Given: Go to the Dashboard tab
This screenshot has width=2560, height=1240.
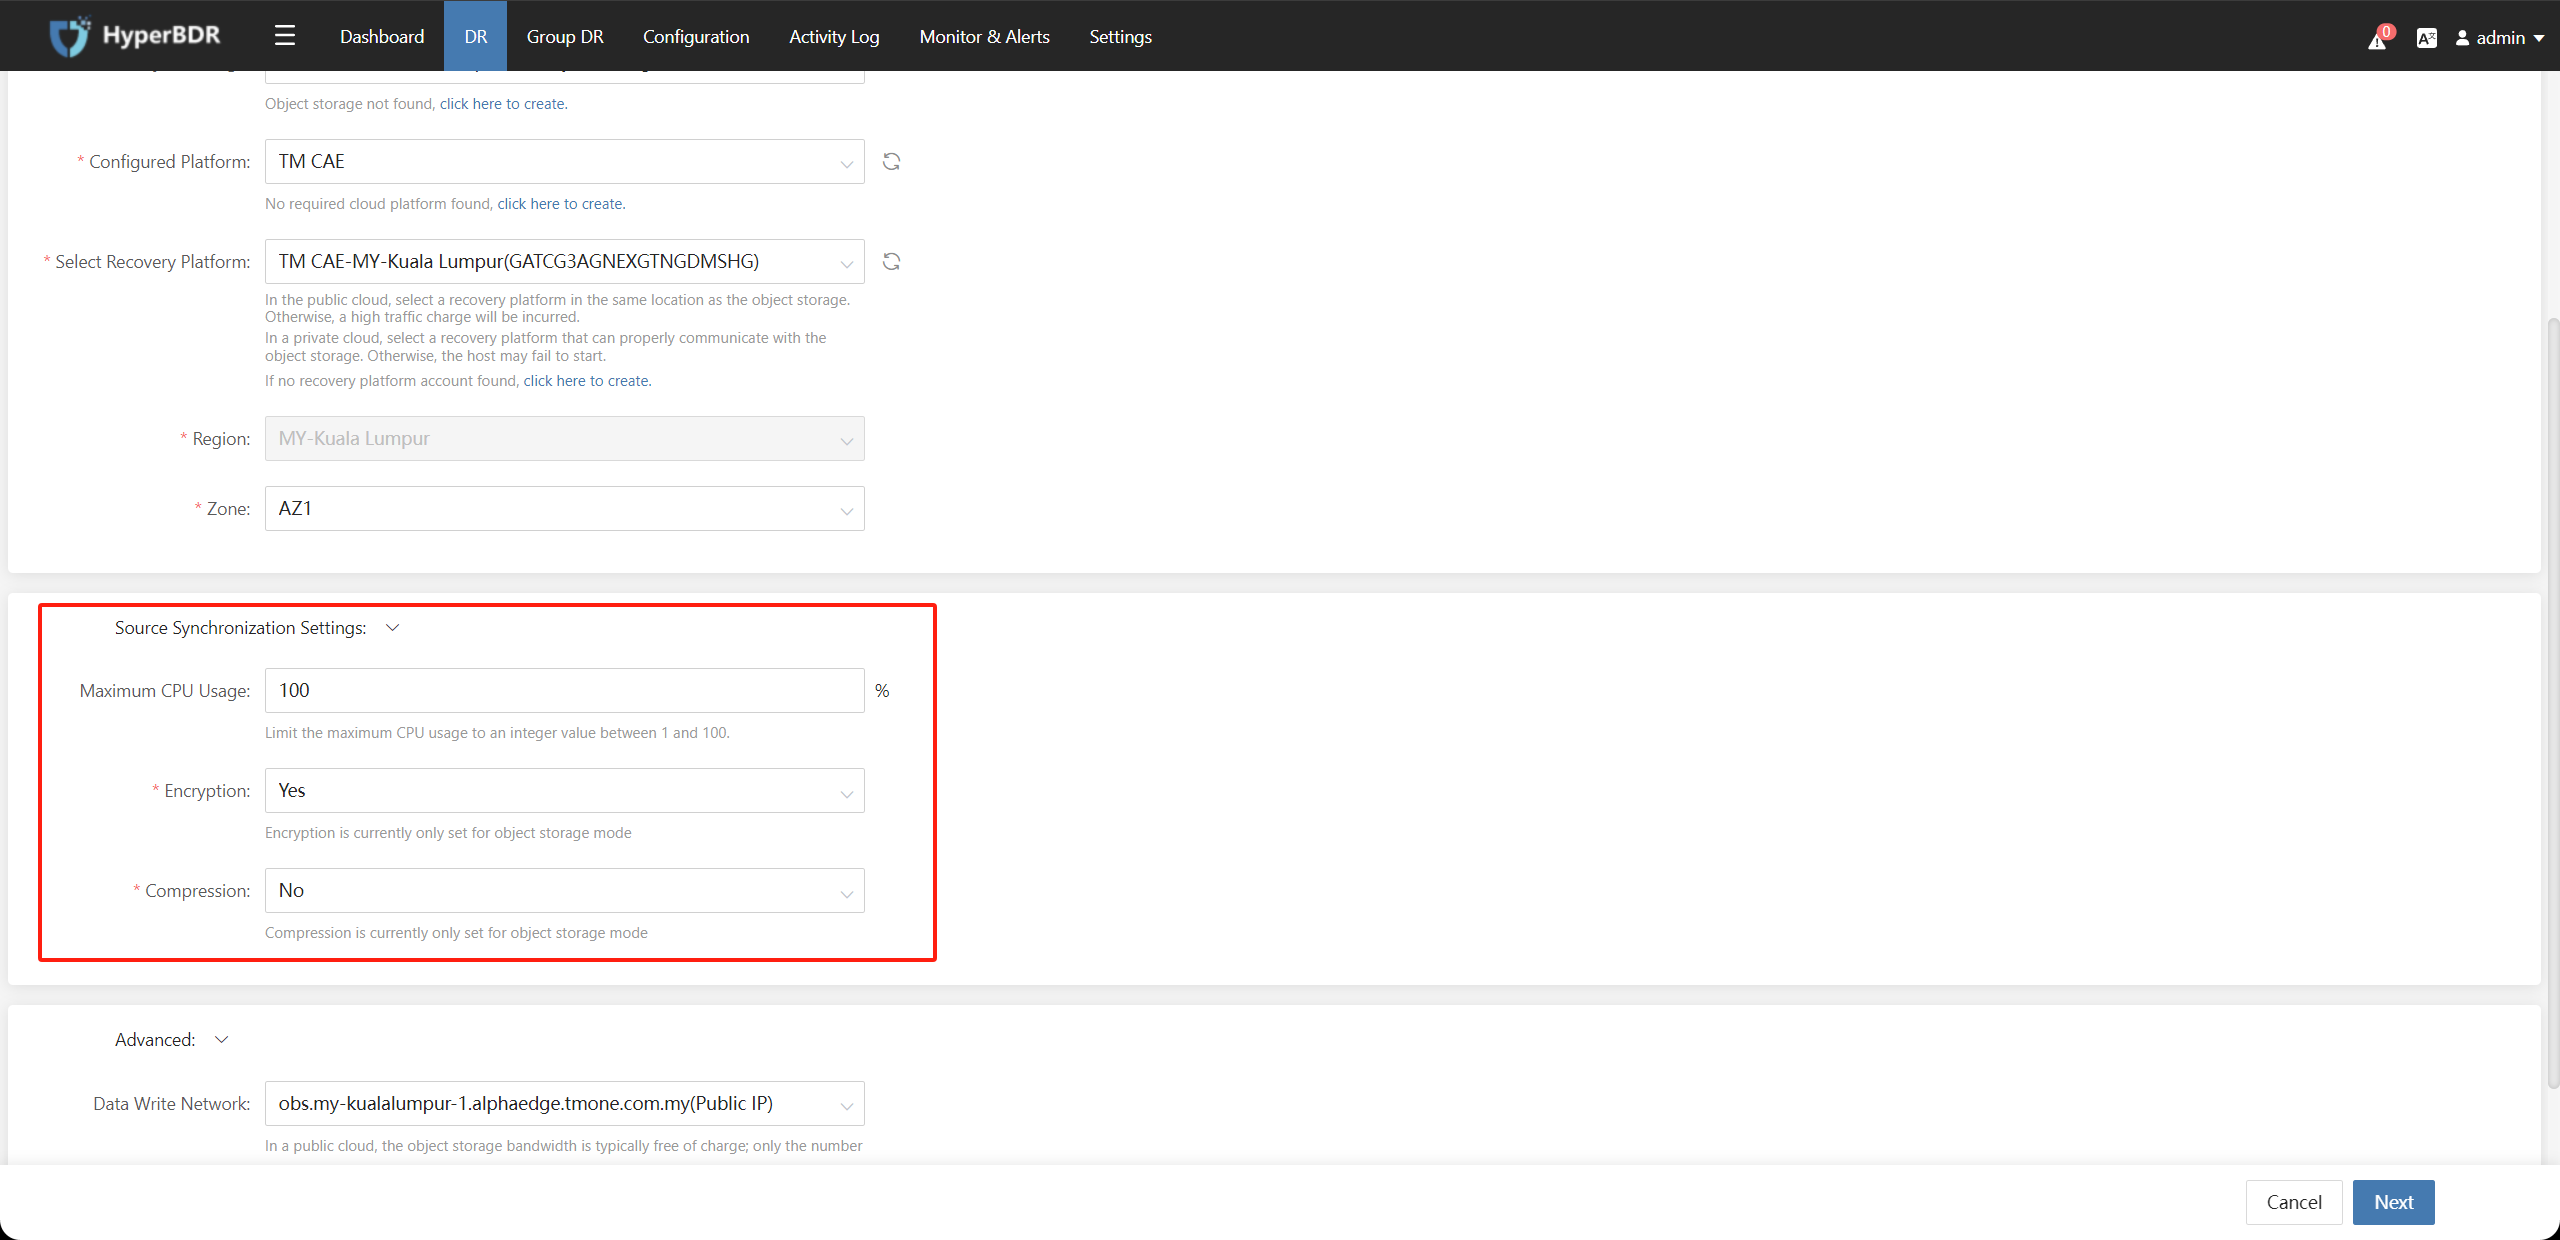Looking at the screenshot, I should [382, 36].
